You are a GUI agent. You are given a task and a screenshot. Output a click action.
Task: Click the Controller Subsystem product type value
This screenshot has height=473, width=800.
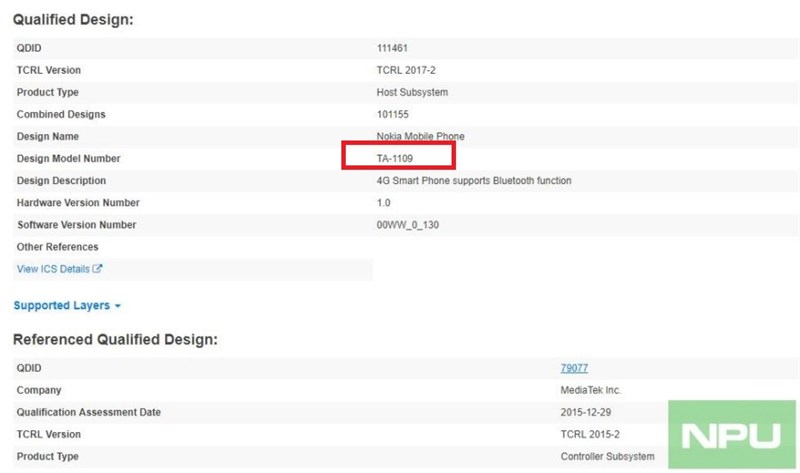click(609, 456)
